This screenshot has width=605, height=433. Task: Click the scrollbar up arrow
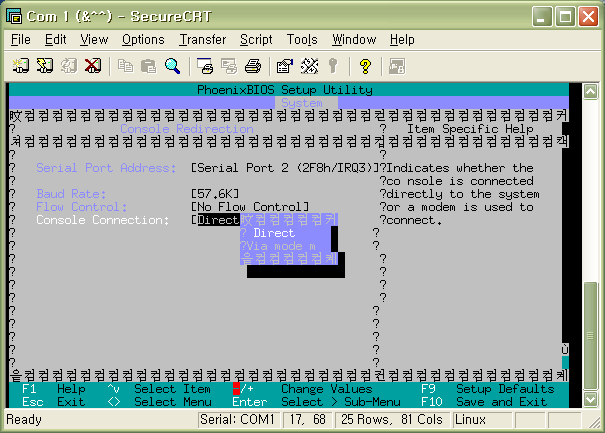pyautogui.click(x=590, y=91)
